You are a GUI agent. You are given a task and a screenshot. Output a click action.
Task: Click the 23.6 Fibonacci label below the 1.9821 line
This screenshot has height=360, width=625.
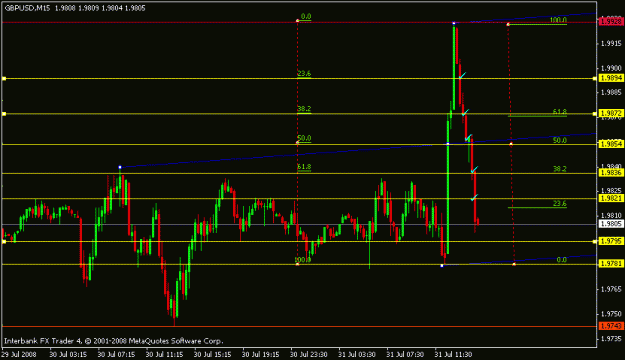click(560, 203)
